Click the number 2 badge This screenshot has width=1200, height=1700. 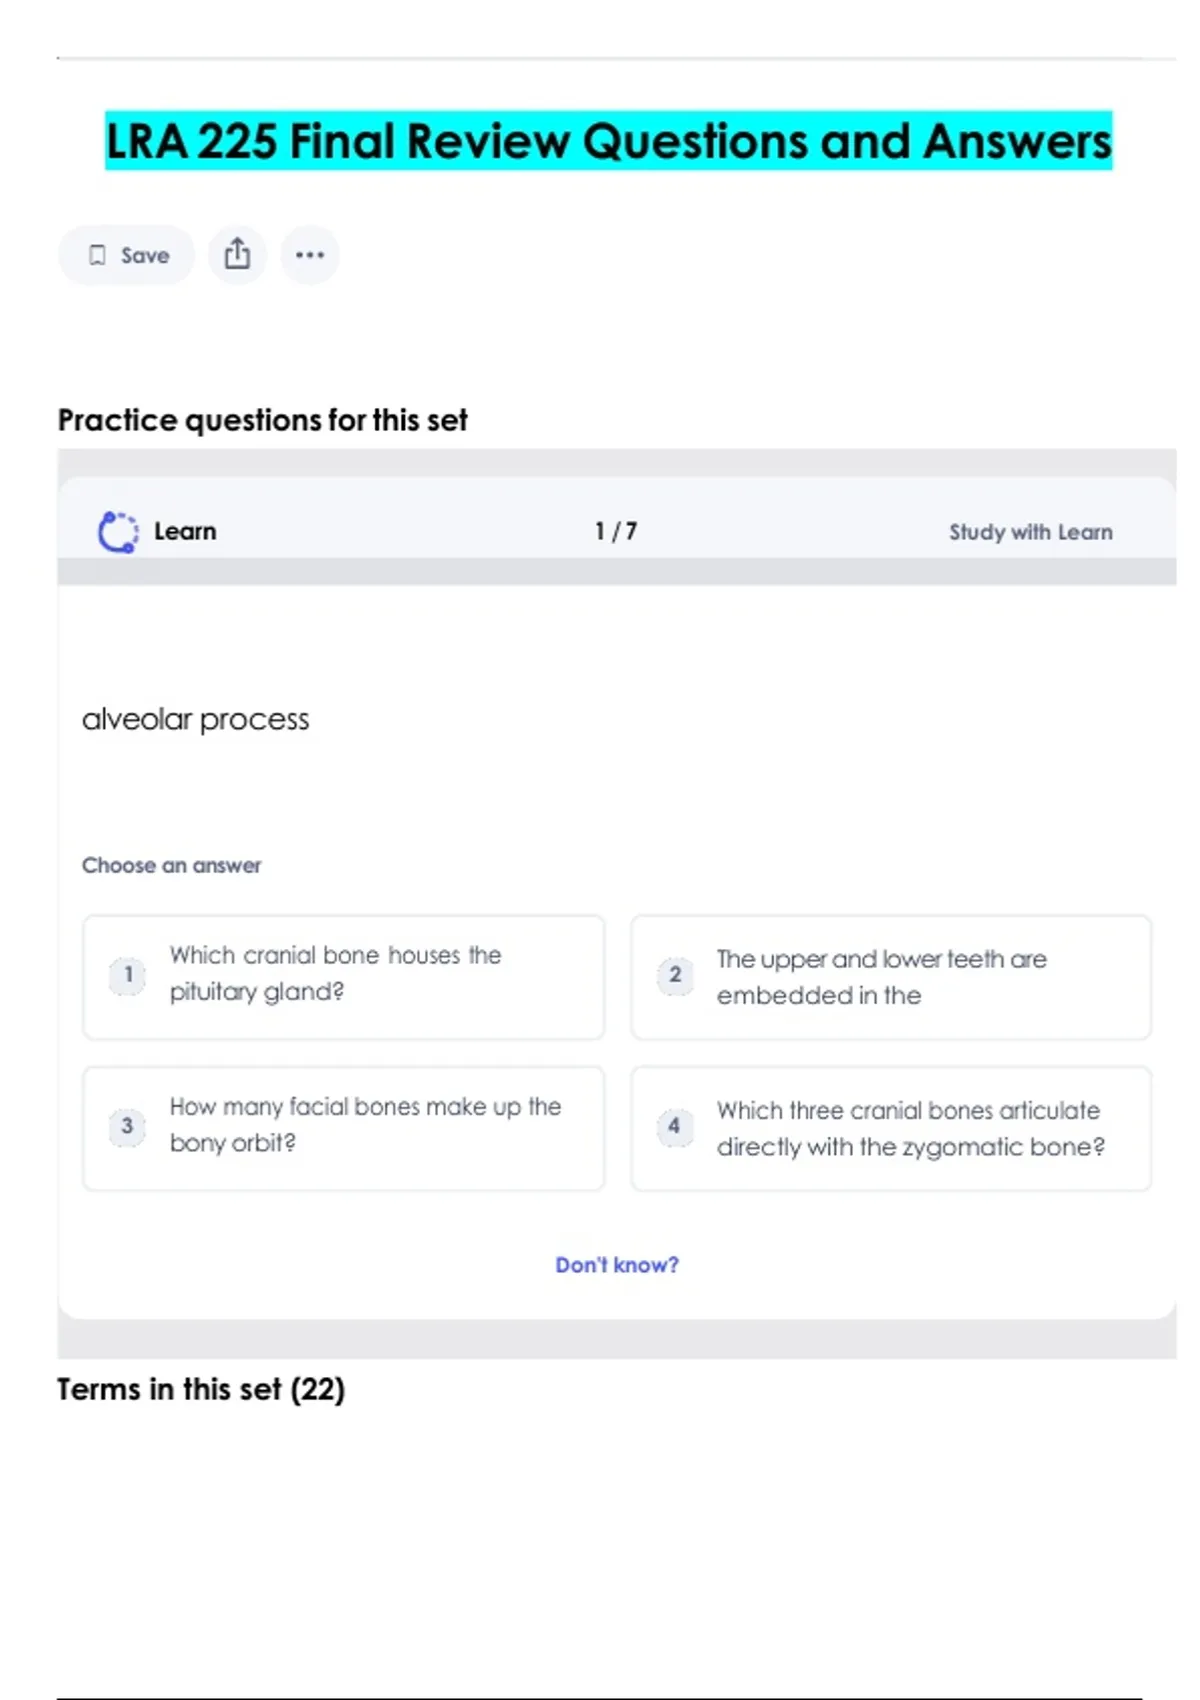675,975
